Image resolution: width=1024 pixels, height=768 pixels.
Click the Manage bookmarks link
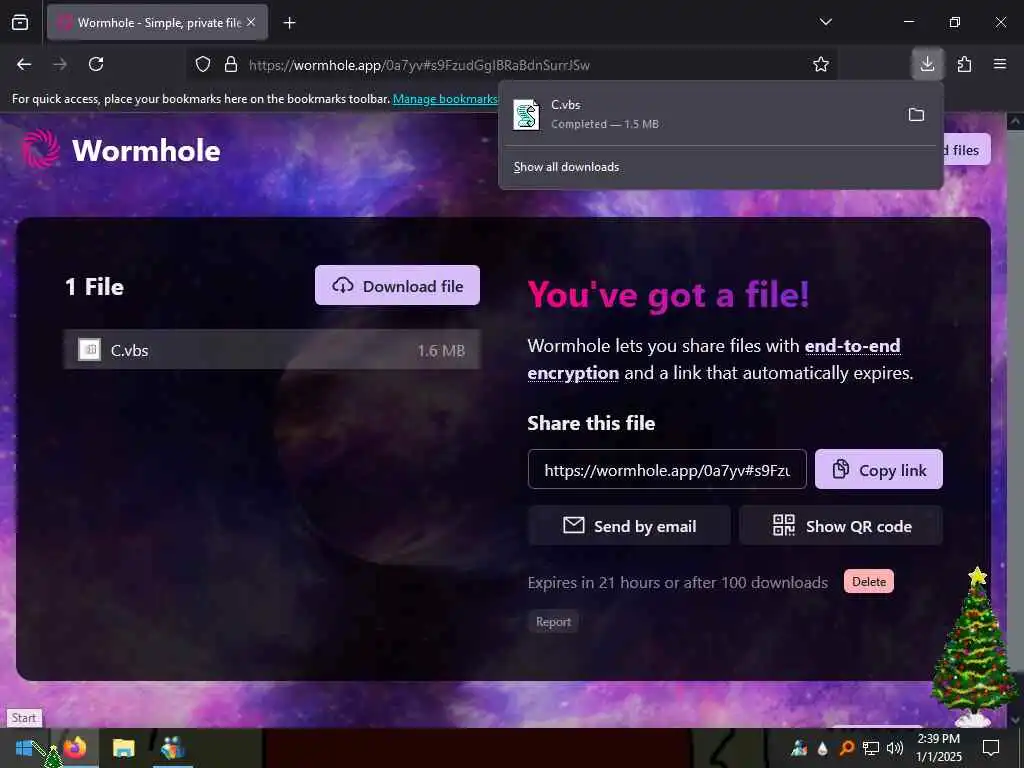point(445,99)
